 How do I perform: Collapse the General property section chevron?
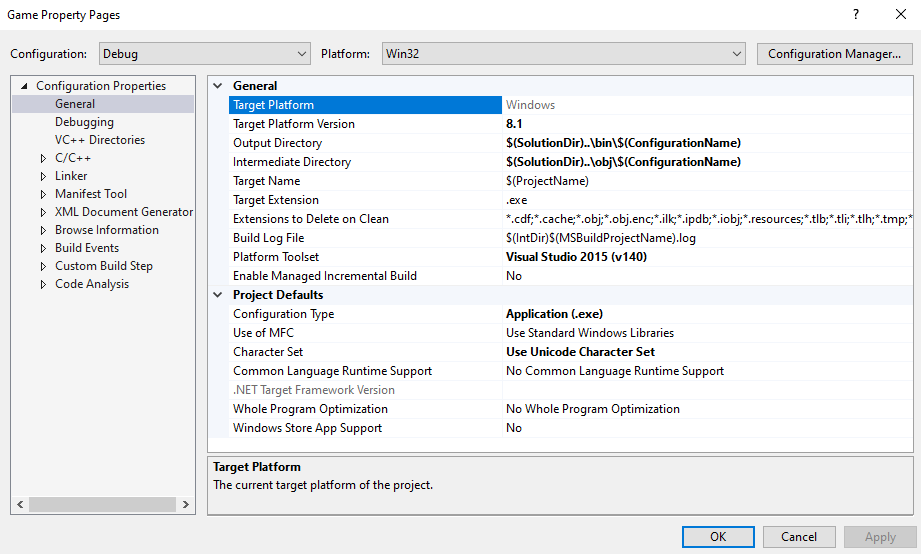coord(218,86)
